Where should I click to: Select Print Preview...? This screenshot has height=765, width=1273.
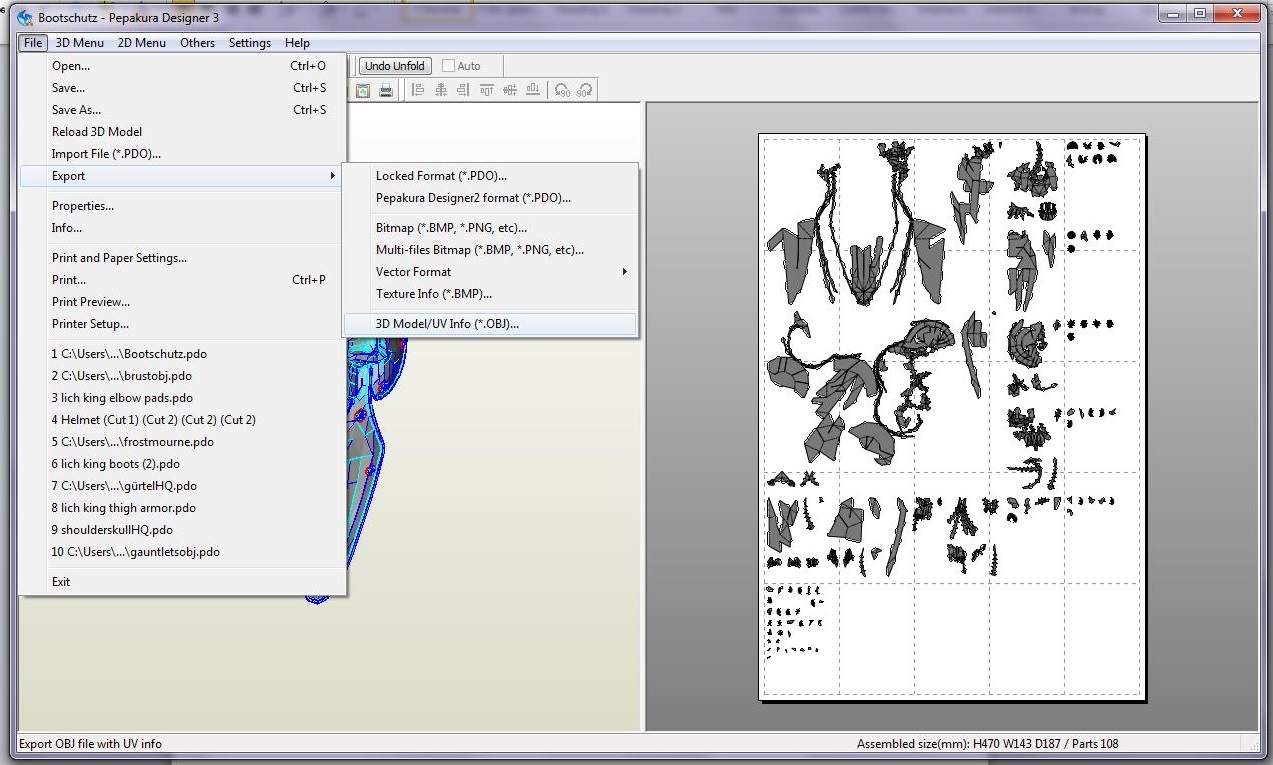point(183,302)
